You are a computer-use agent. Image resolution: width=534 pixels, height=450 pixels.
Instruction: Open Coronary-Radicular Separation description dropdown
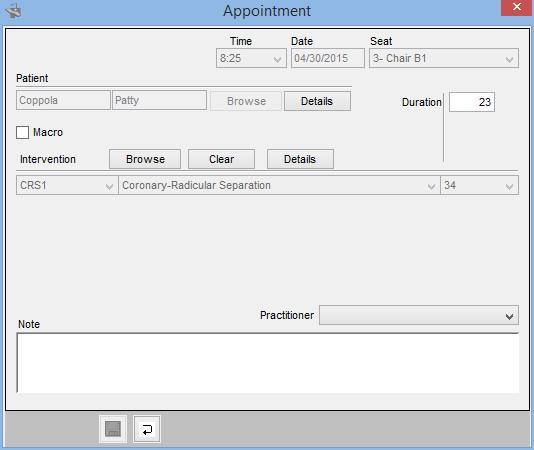[279, 185]
